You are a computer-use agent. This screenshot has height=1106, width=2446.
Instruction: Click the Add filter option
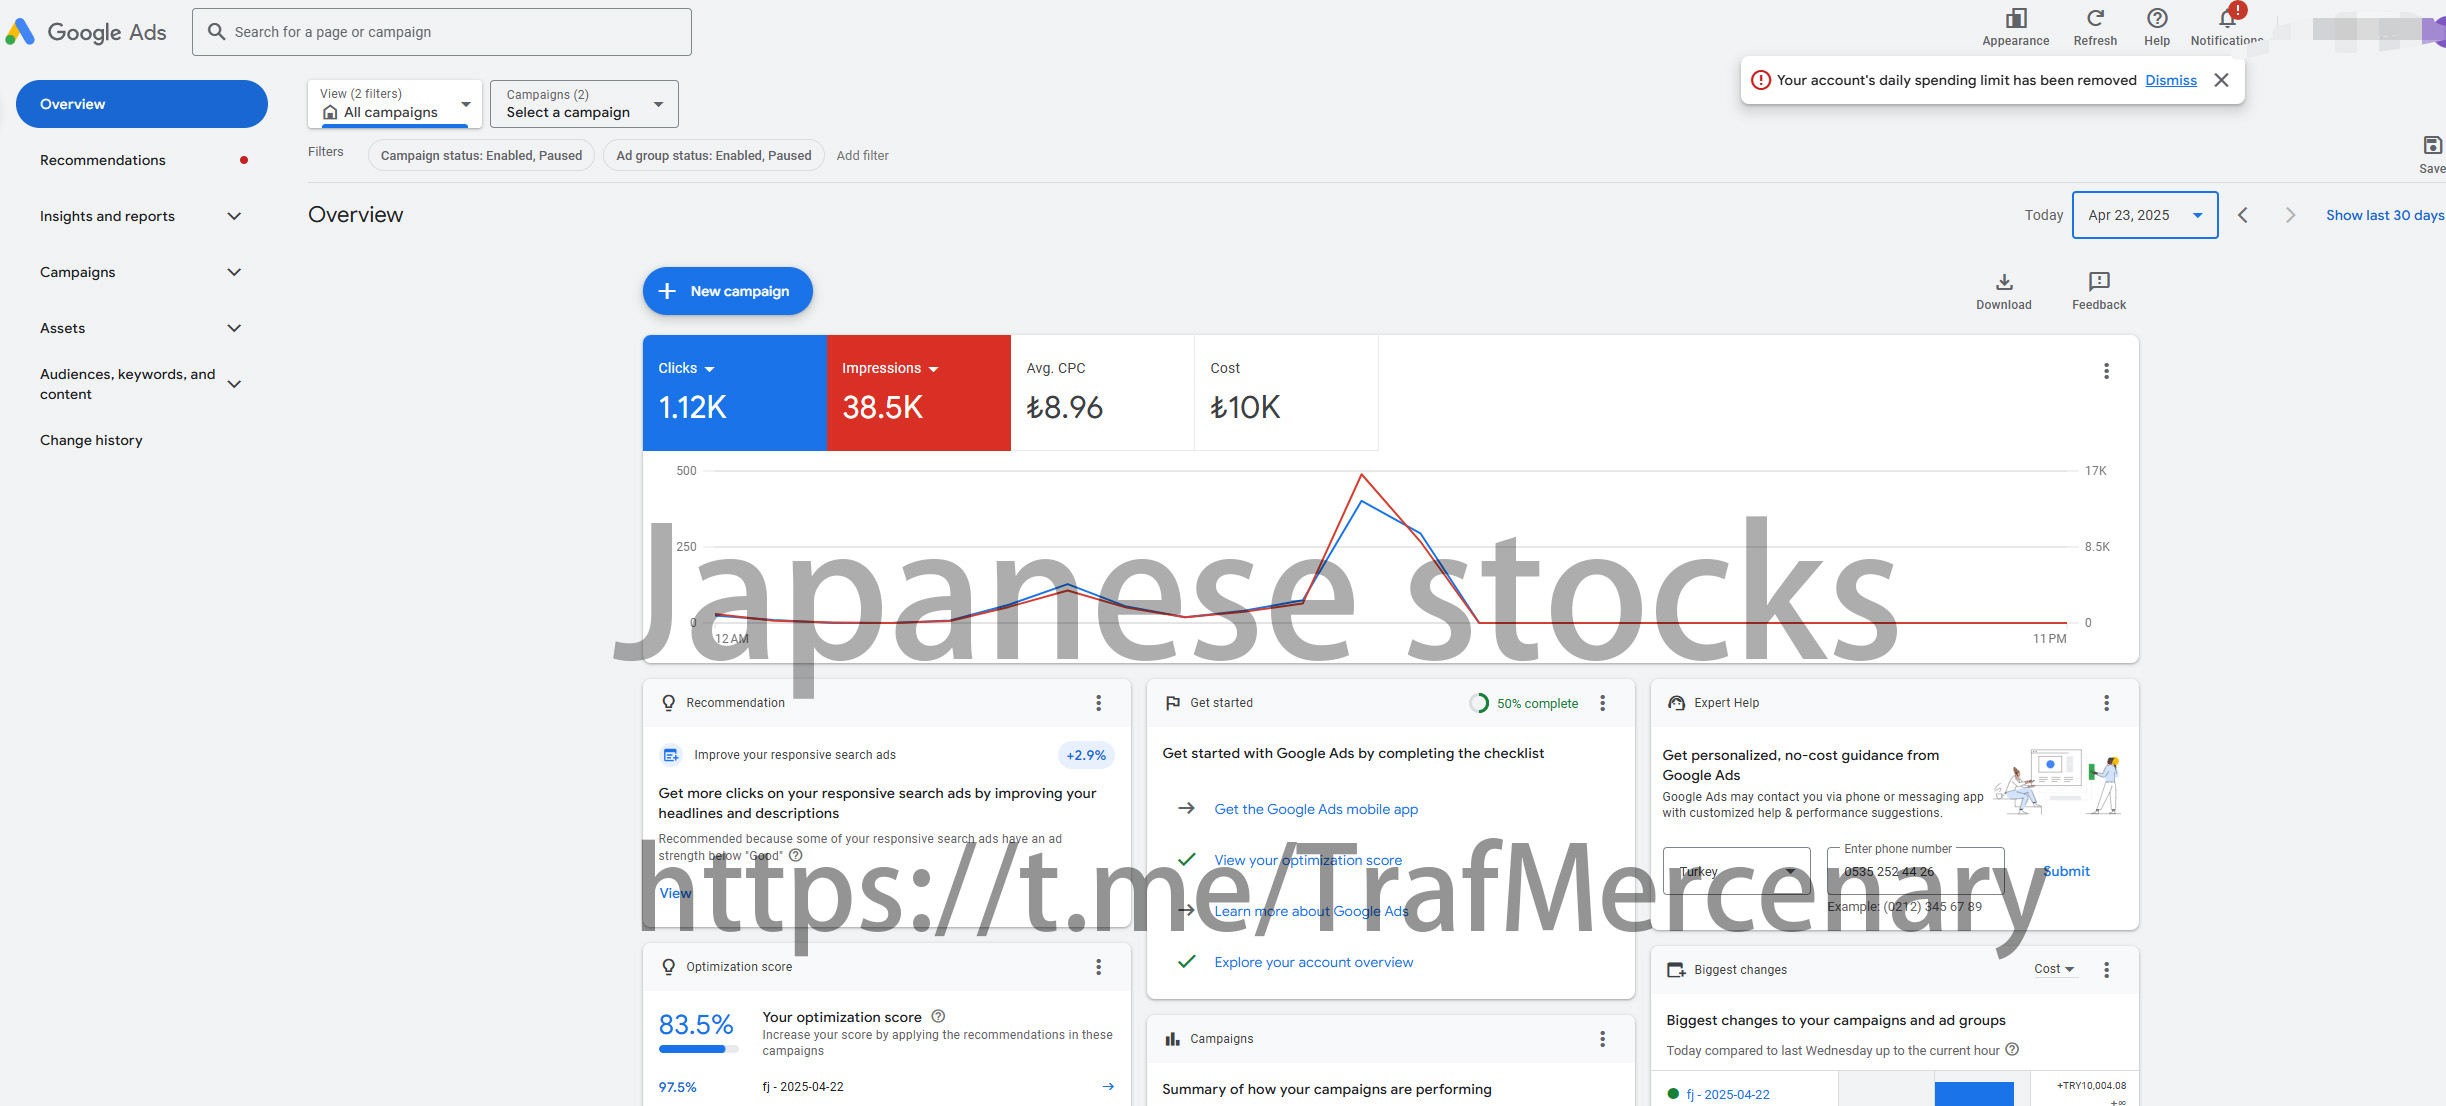[862, 155]
